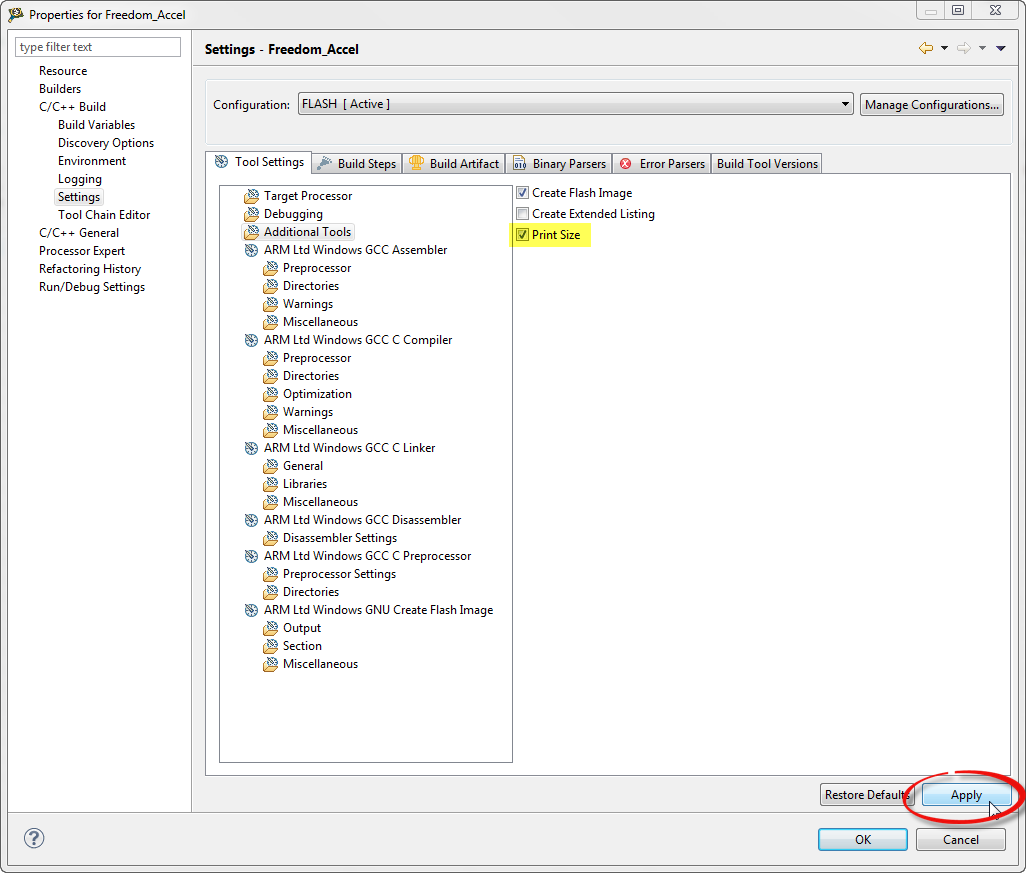Select Tool Chain Editor in sidebar
The image size is (1026, 873).
click(104, 215)
